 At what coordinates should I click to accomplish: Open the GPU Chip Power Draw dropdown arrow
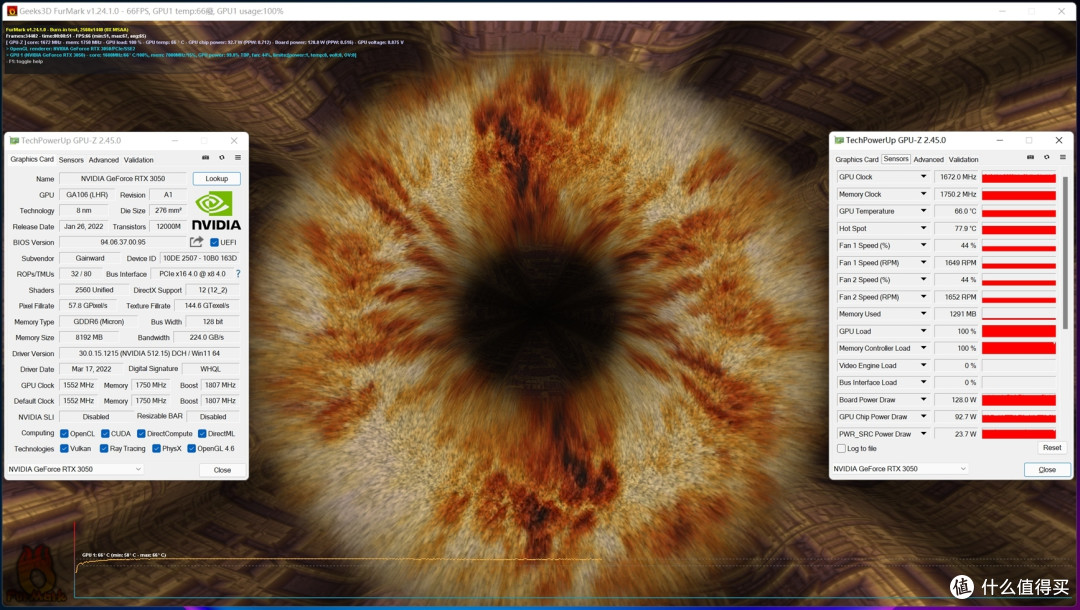click(924, 417)
